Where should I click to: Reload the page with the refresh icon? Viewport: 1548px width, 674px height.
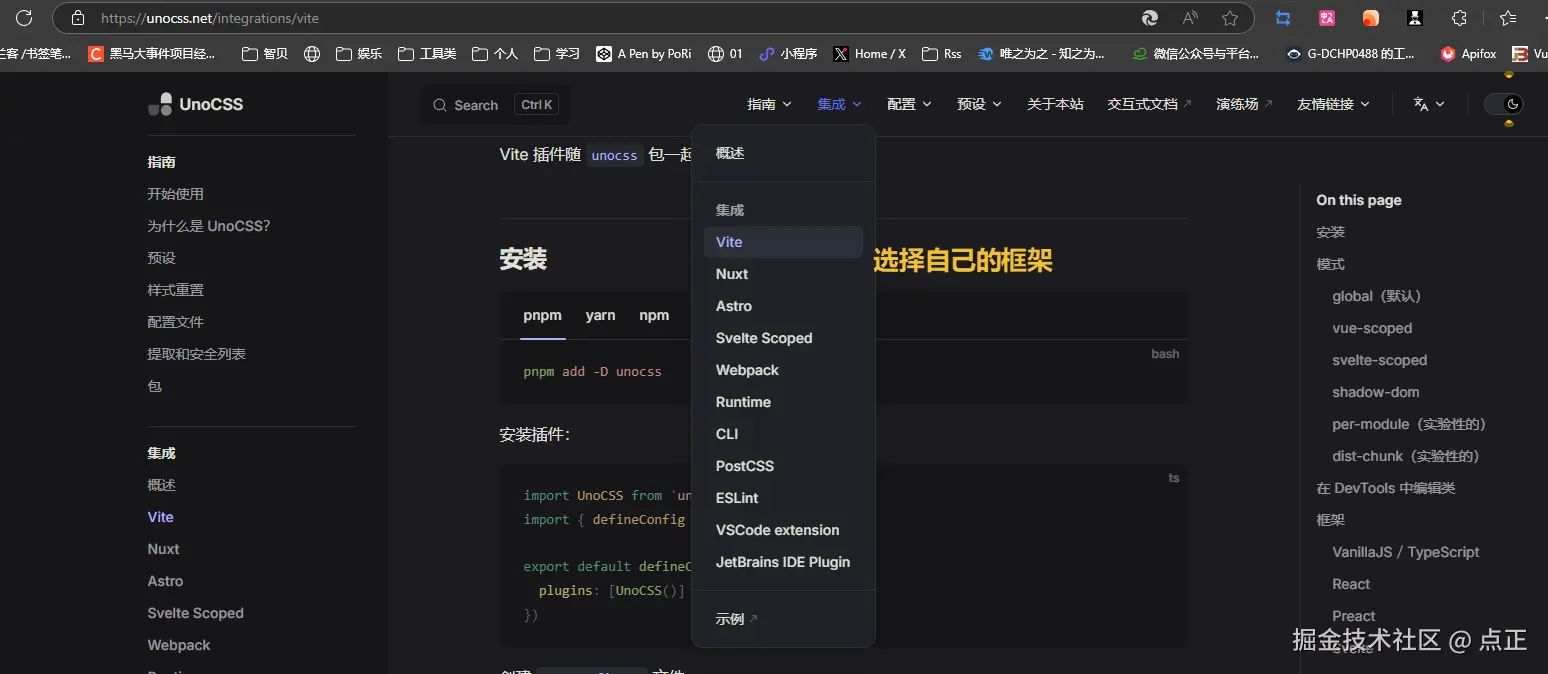[24, 18]
